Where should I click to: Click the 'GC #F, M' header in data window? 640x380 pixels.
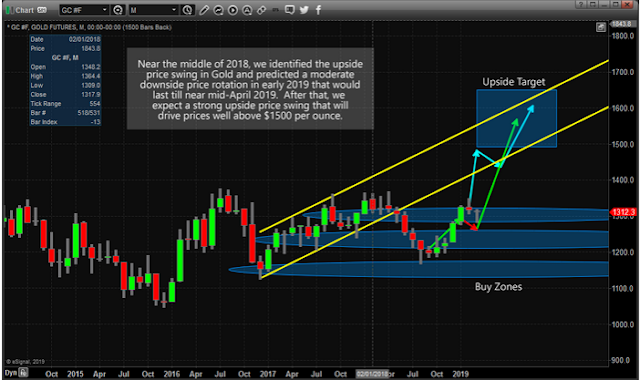65,58
